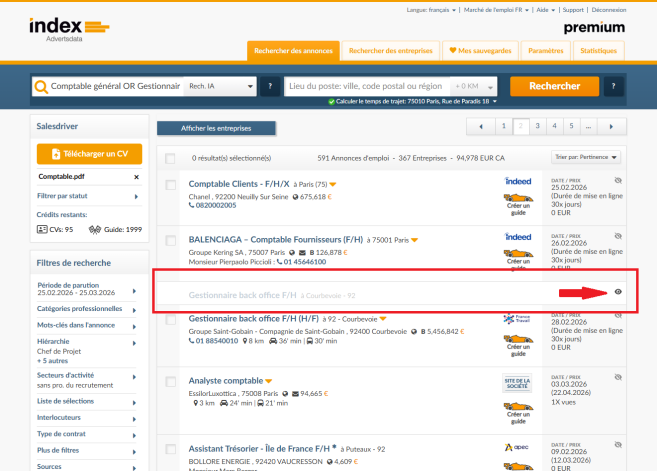The width and height of the screenshot is (657, 471).
Task: Check the Assistant Trésorier checkbox
Action: coord(171,449)
